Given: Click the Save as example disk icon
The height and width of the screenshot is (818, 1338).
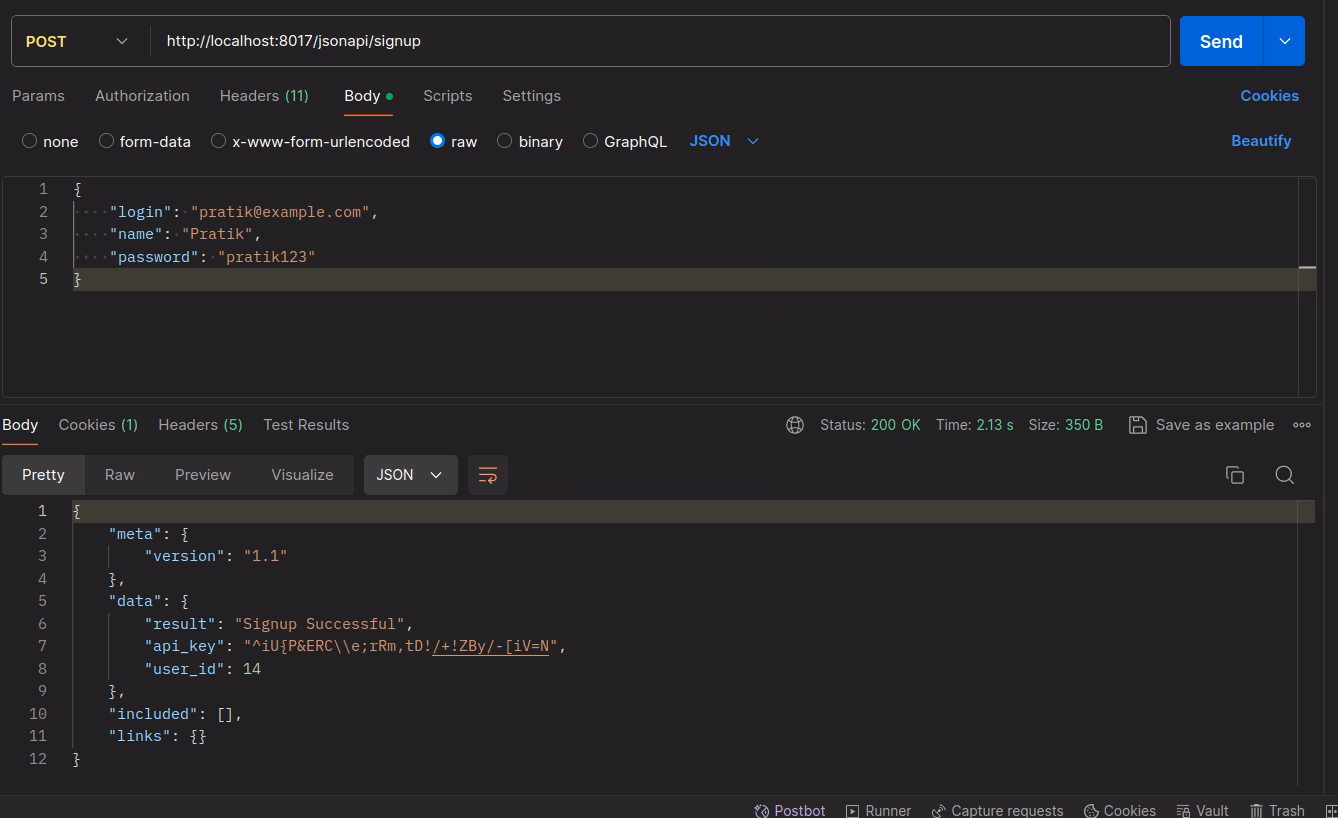Looking at the screenshot, I should click(x=1137, y=425).
